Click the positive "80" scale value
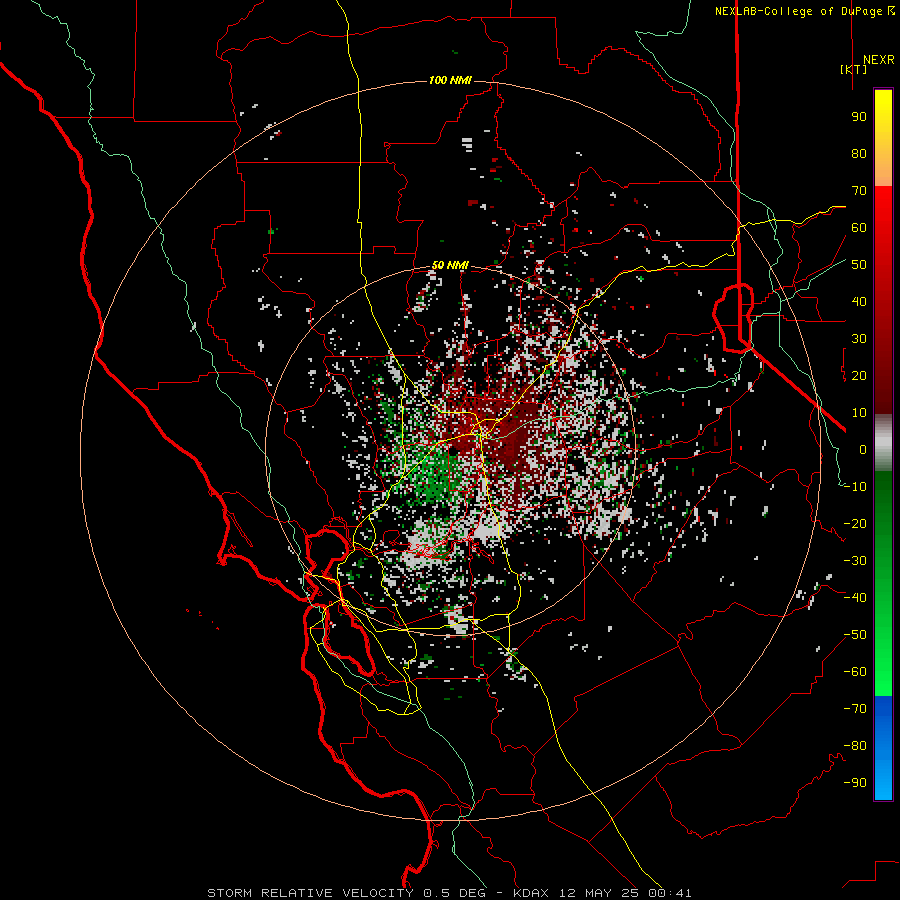 [859, 154]
